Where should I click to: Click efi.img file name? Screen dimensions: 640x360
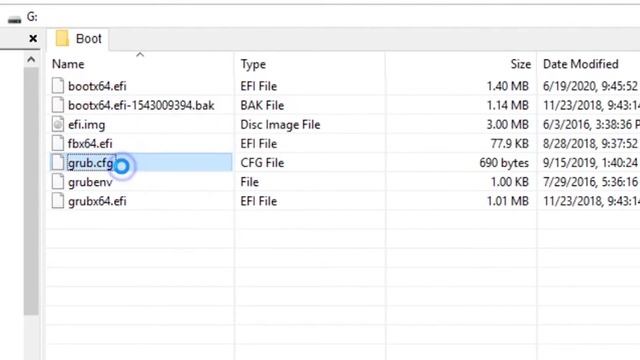click(87, 124)
